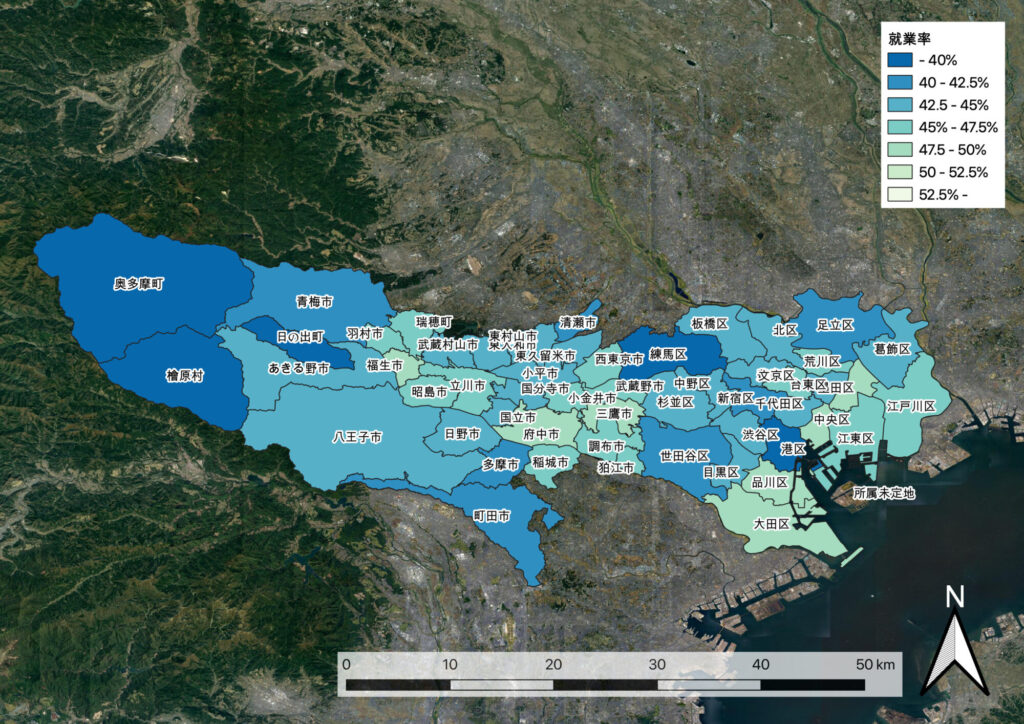
Task: Click the 就業率 legend title
Action: click(911, 39)
